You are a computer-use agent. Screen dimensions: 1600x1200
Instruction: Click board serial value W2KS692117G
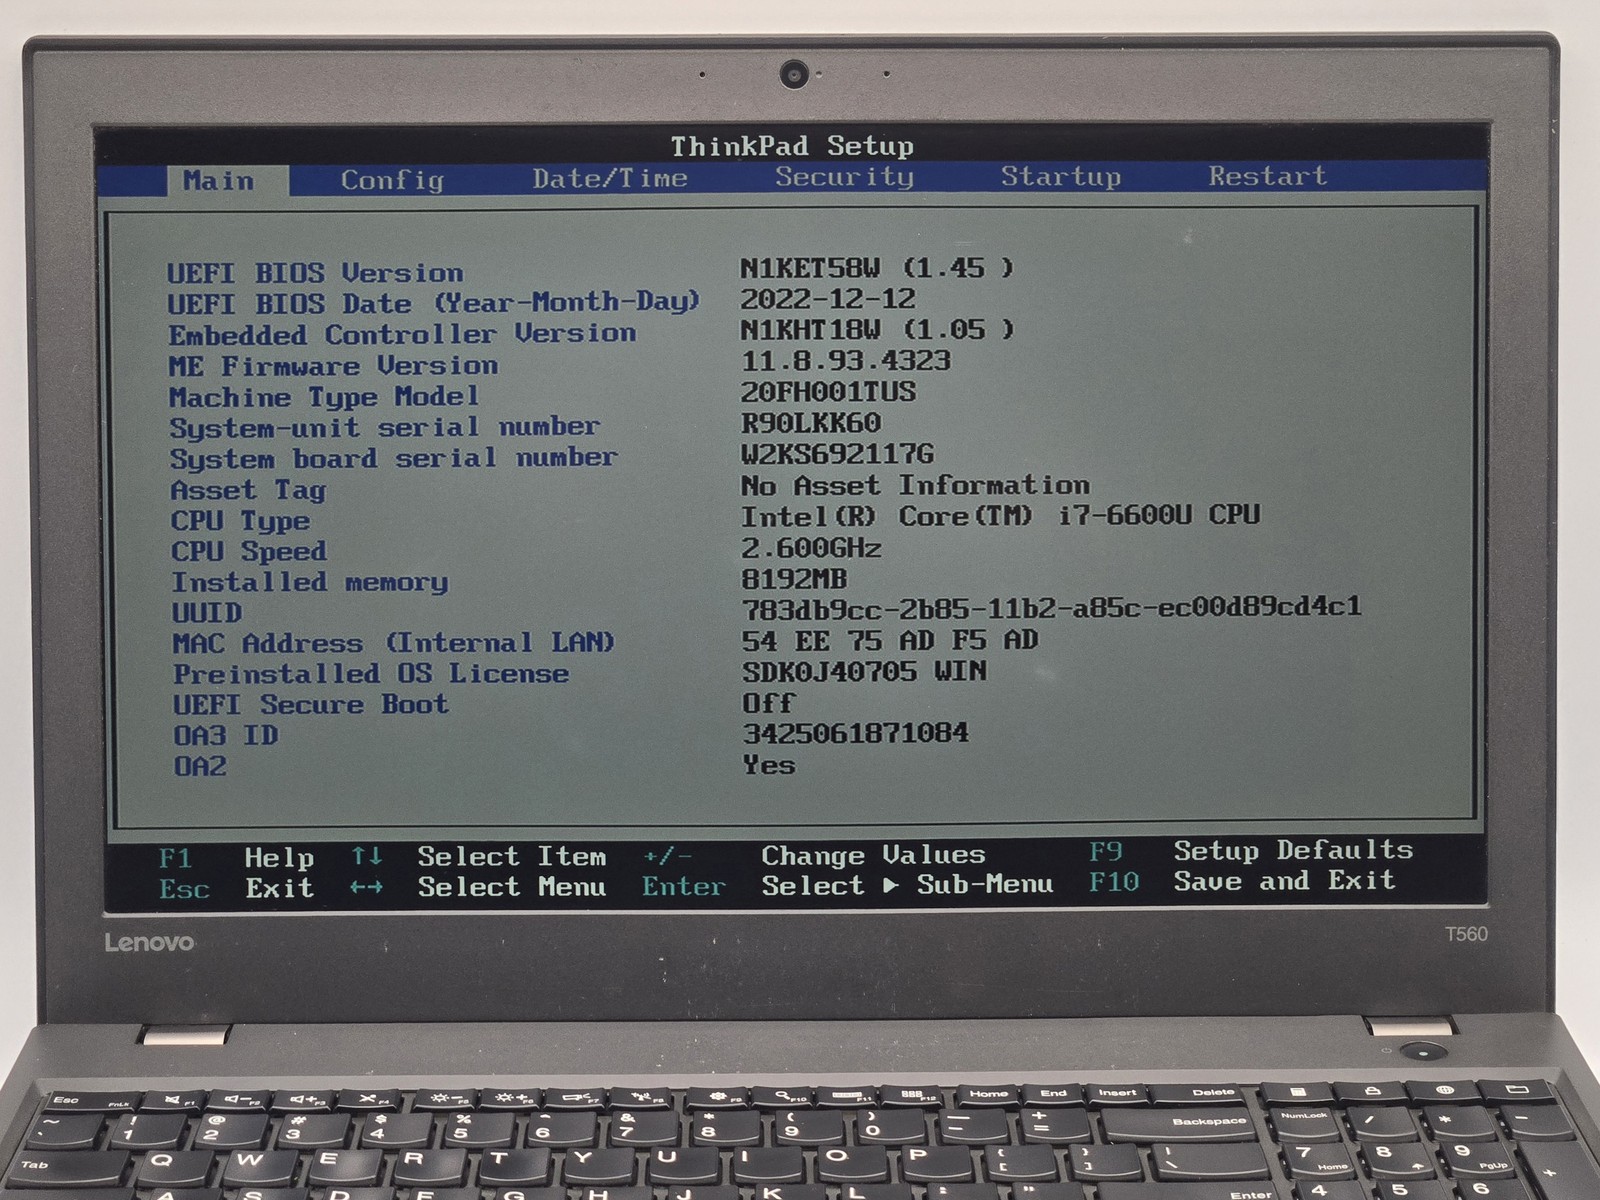[x=838, y=454]
